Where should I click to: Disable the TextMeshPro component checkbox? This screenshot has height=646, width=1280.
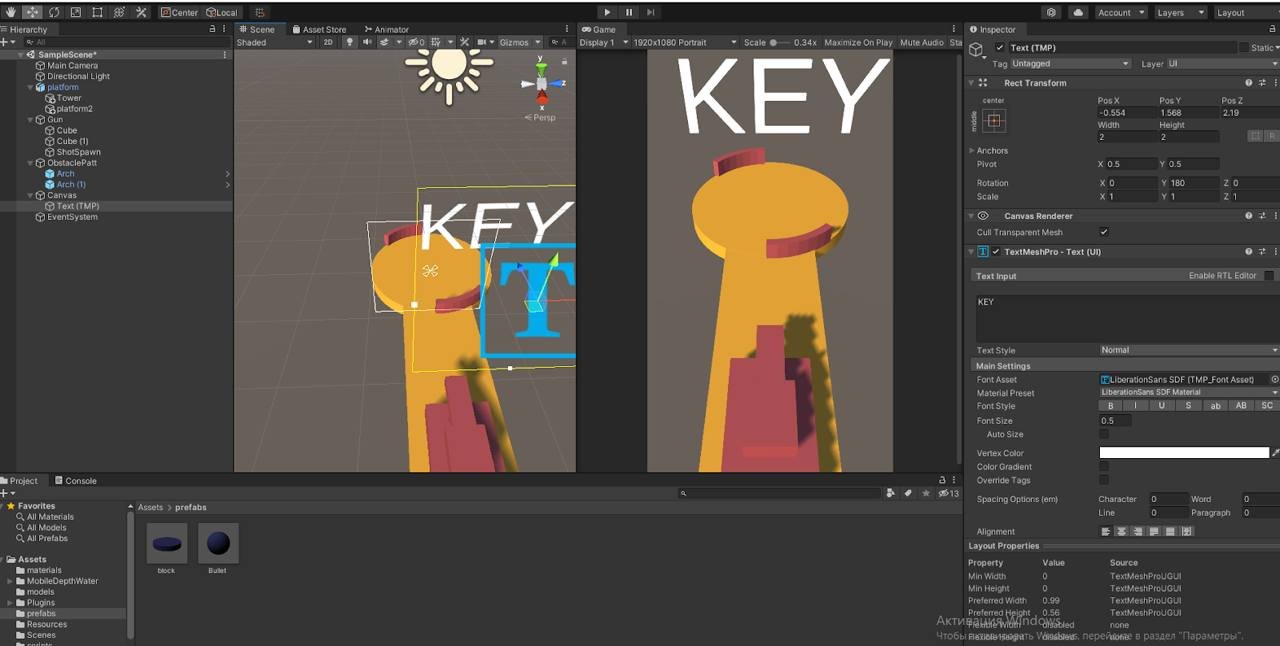tap(996, 252)
